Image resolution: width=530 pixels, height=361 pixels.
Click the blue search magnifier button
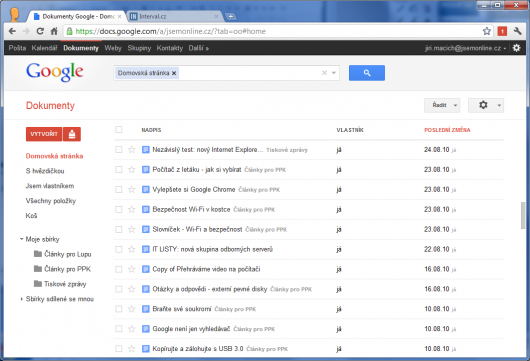point(367,73)
